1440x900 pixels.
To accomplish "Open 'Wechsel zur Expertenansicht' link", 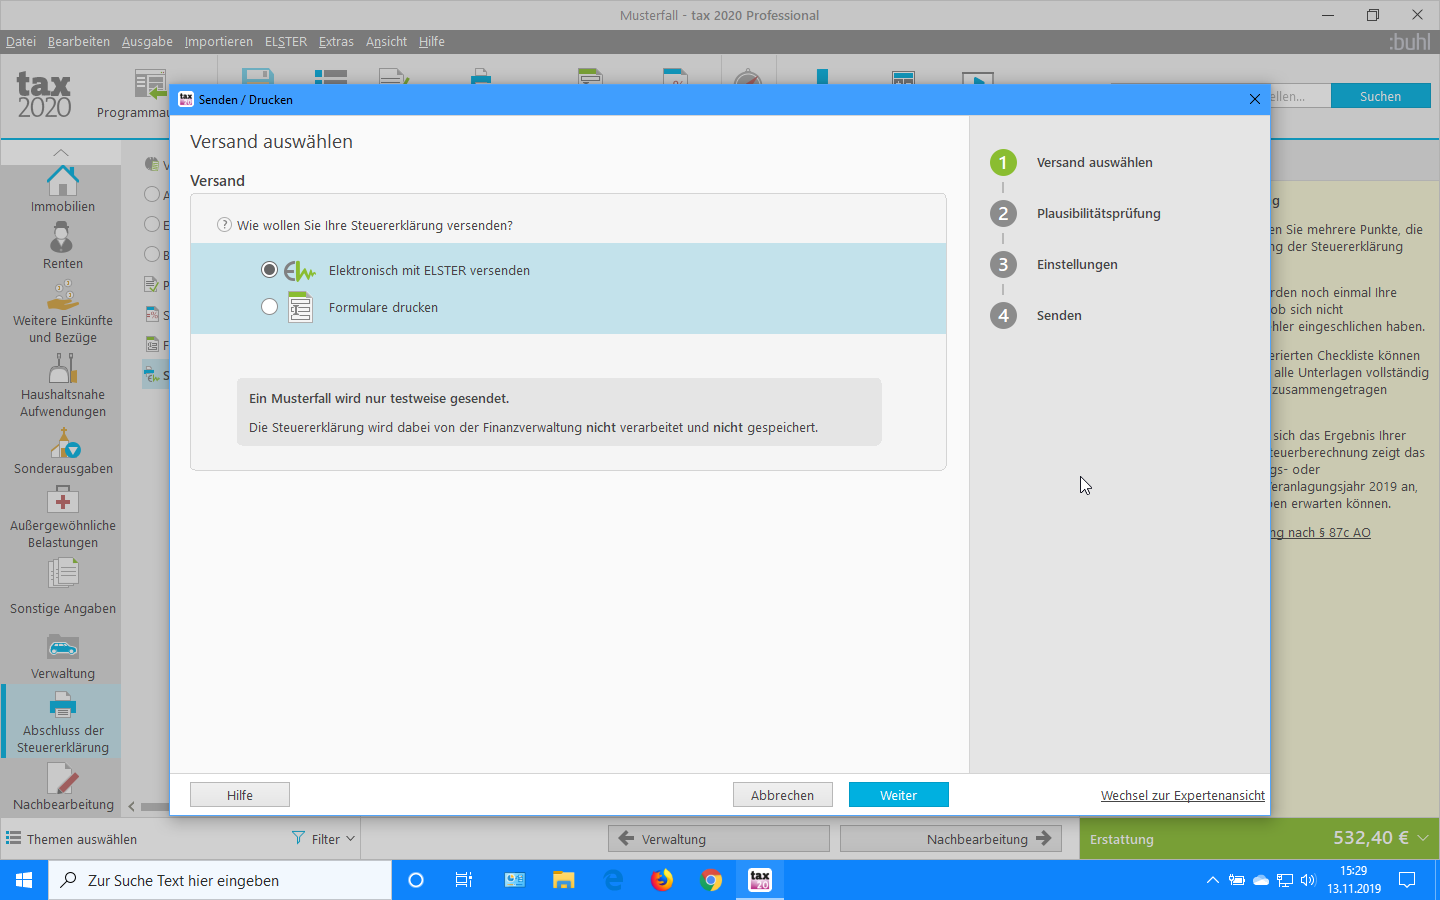I will 1182,796.
